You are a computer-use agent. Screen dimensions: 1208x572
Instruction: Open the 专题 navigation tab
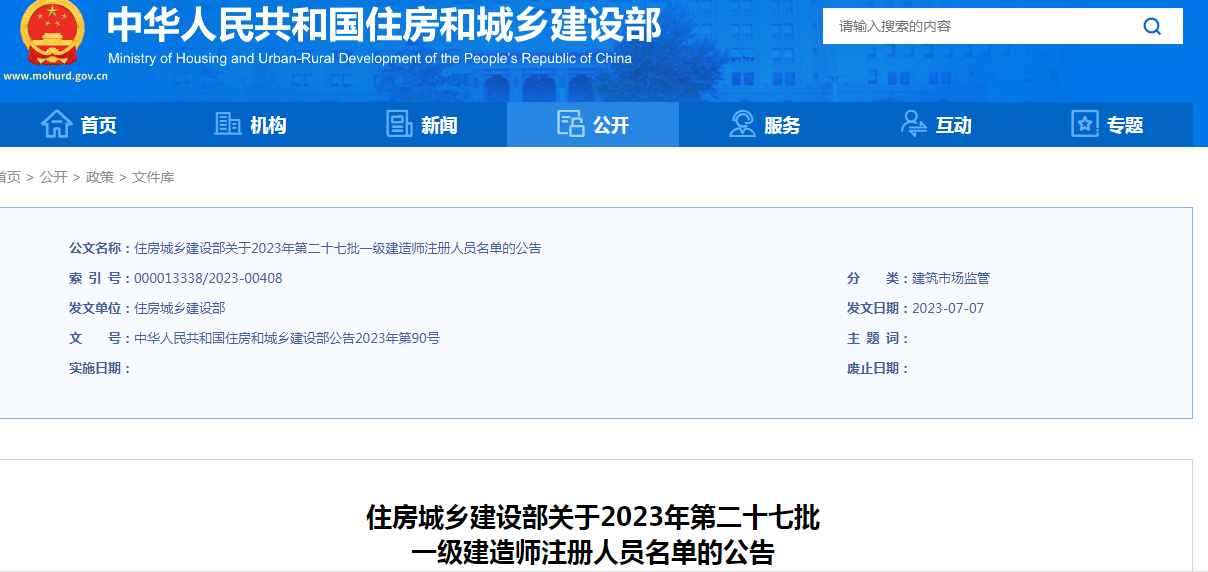pos(1107,124)
